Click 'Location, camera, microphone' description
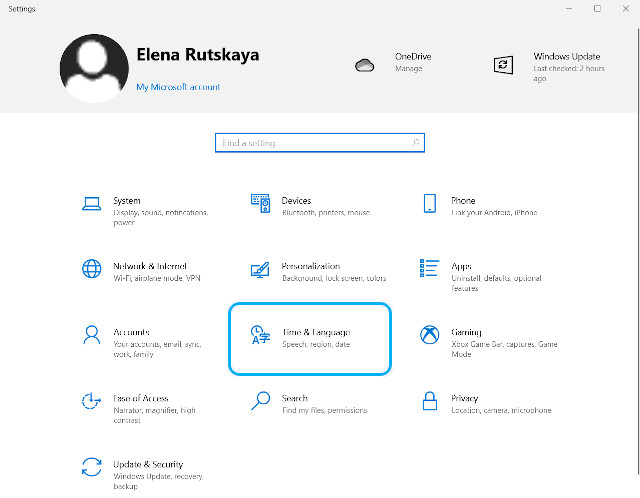This screenshot has height=498, width=640. (501, 410)
